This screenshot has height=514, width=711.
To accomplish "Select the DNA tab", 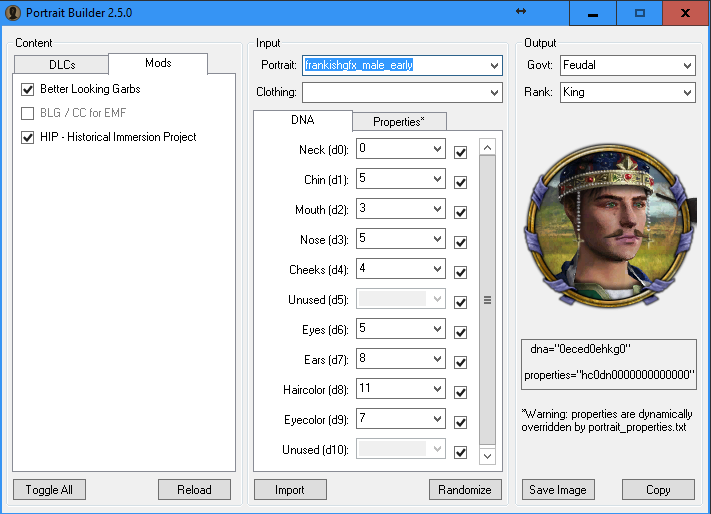I will [x=302, y=120].
